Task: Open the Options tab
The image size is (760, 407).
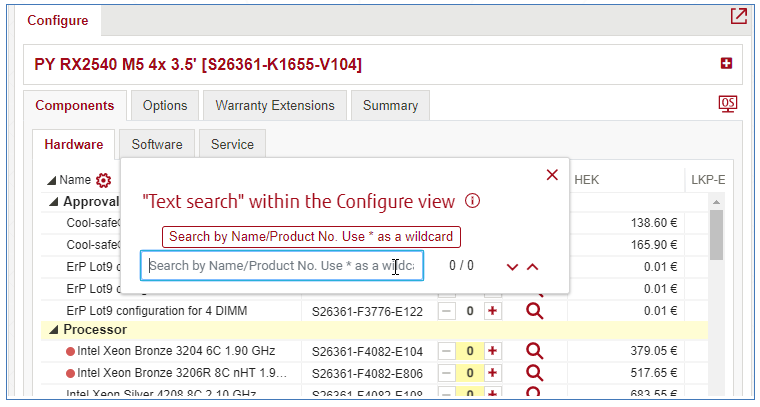Action: (x=165, y=106)
